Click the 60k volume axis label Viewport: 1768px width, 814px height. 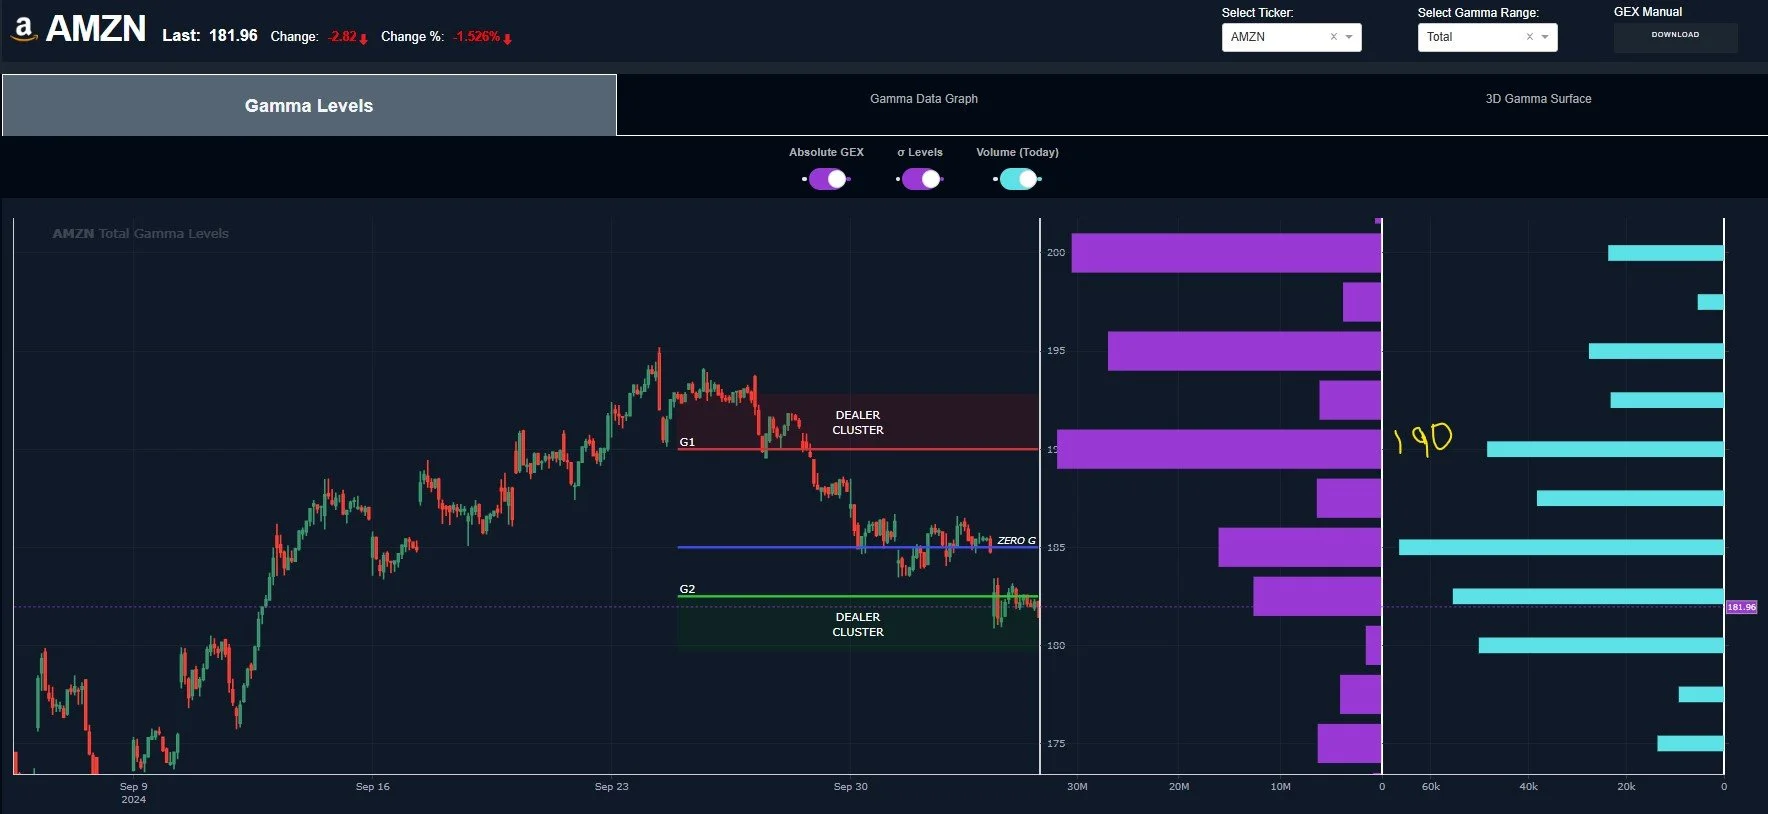click(1431, 787)
